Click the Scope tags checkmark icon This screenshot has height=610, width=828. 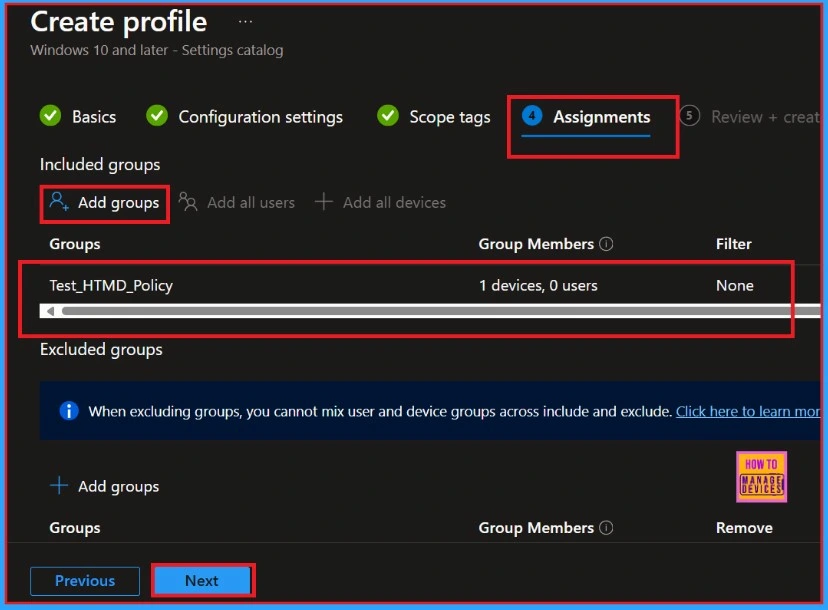click(x=388, y=115)
